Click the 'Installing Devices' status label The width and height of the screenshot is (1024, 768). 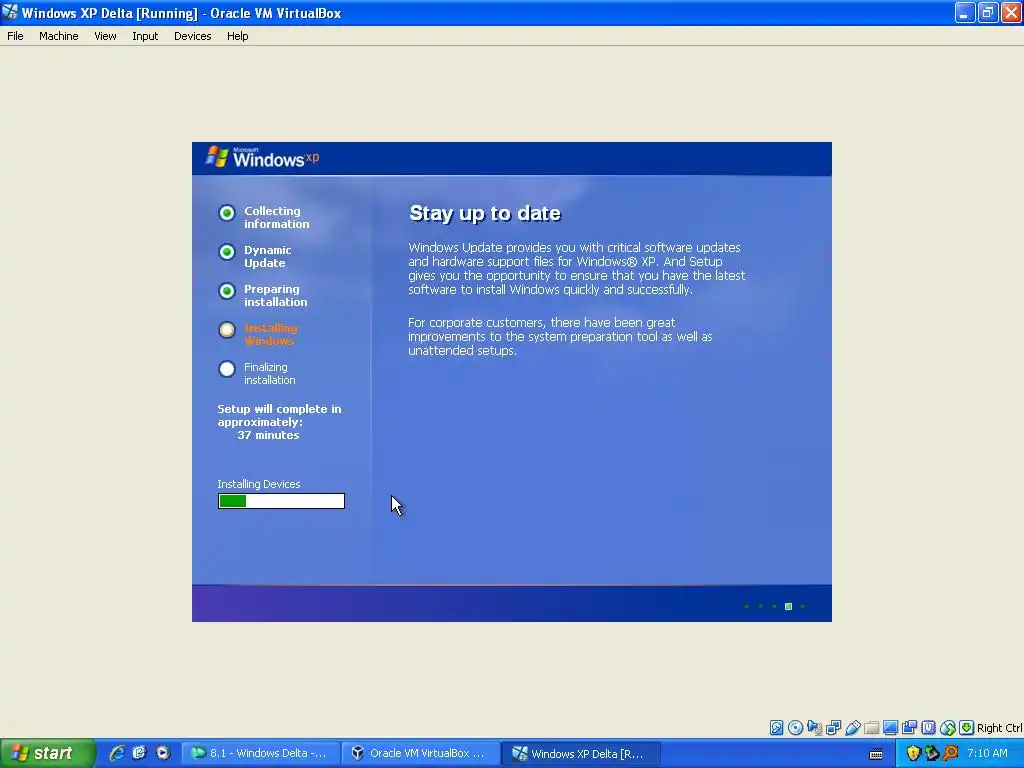click(259, 484)
